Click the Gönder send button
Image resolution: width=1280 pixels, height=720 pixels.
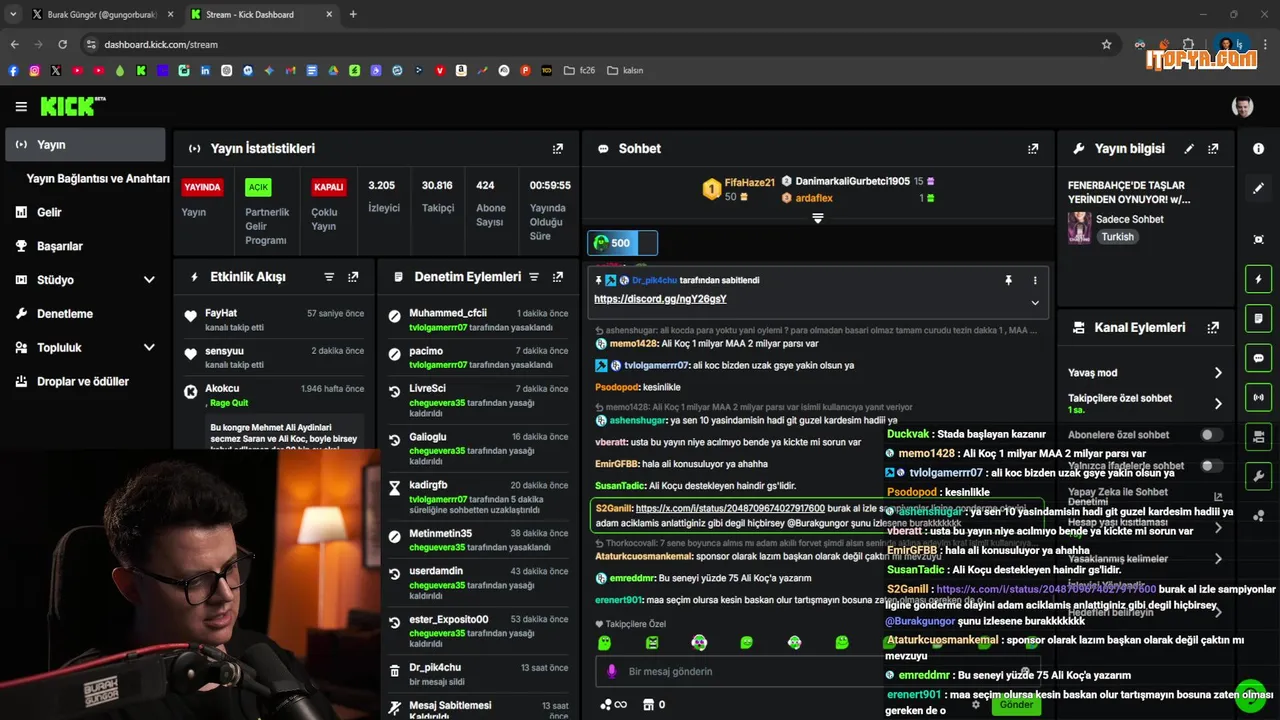click(1016, 704)
